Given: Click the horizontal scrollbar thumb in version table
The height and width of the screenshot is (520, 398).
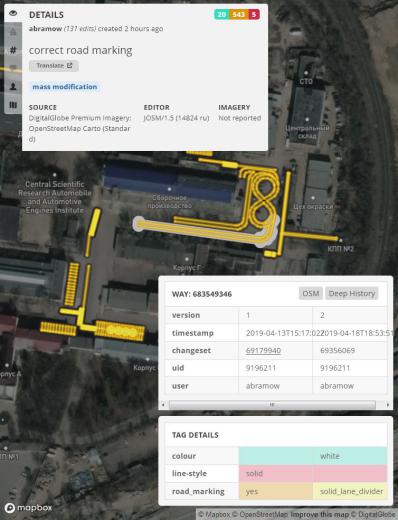Looking at the screenshot, I should coord(272,405).
